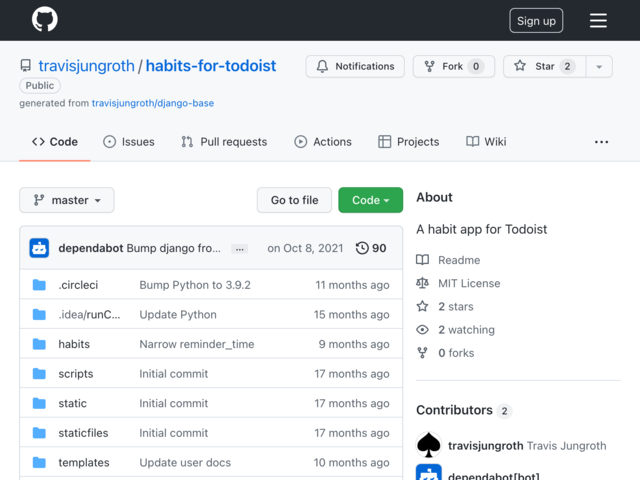Expand commit message ellipsis button
The width and height of the screenshot is (640, 480).
[x=240, y=249]
